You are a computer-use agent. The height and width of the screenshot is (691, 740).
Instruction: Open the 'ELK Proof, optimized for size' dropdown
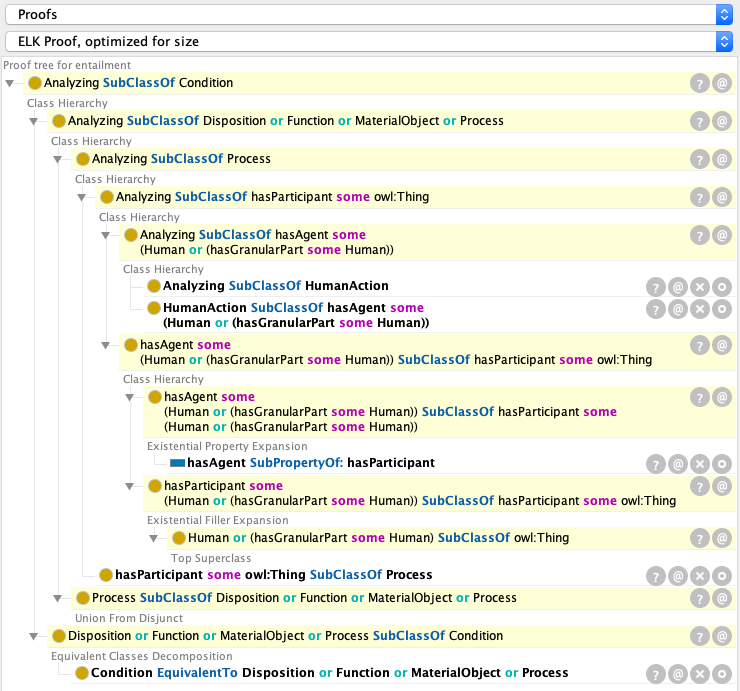pyautogui.click(x=369, y=42)
